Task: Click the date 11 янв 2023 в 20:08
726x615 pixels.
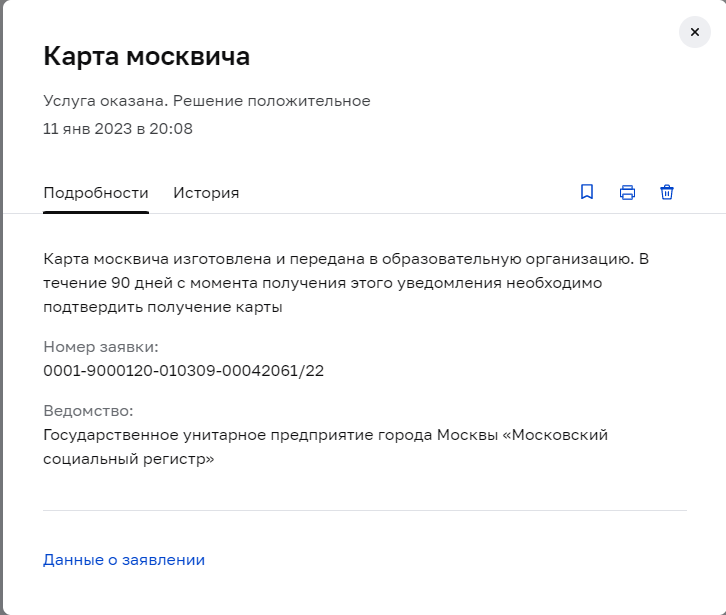Action: click(x=118, y=129)
